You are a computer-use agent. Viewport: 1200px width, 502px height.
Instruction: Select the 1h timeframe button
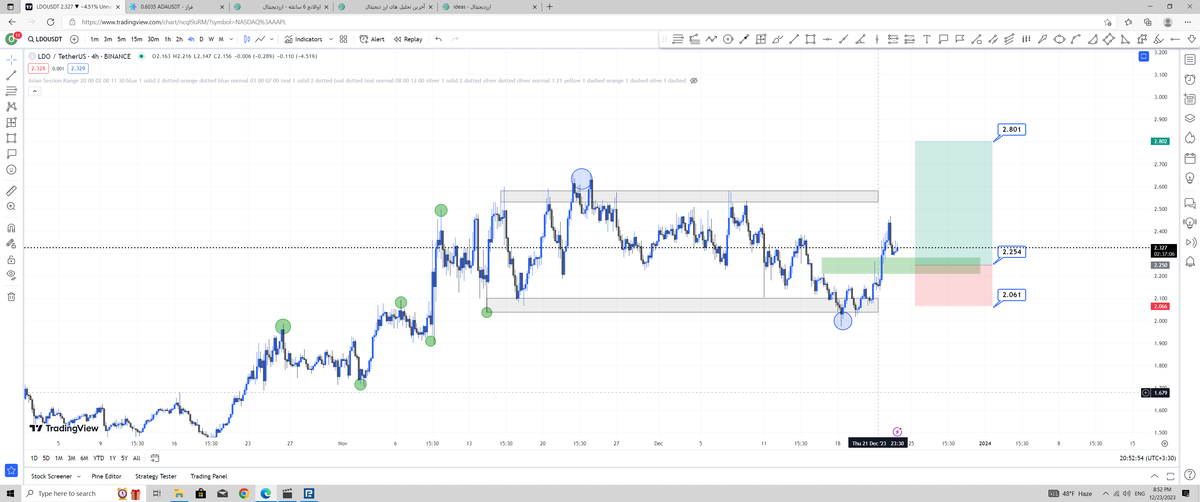[167, 39]
